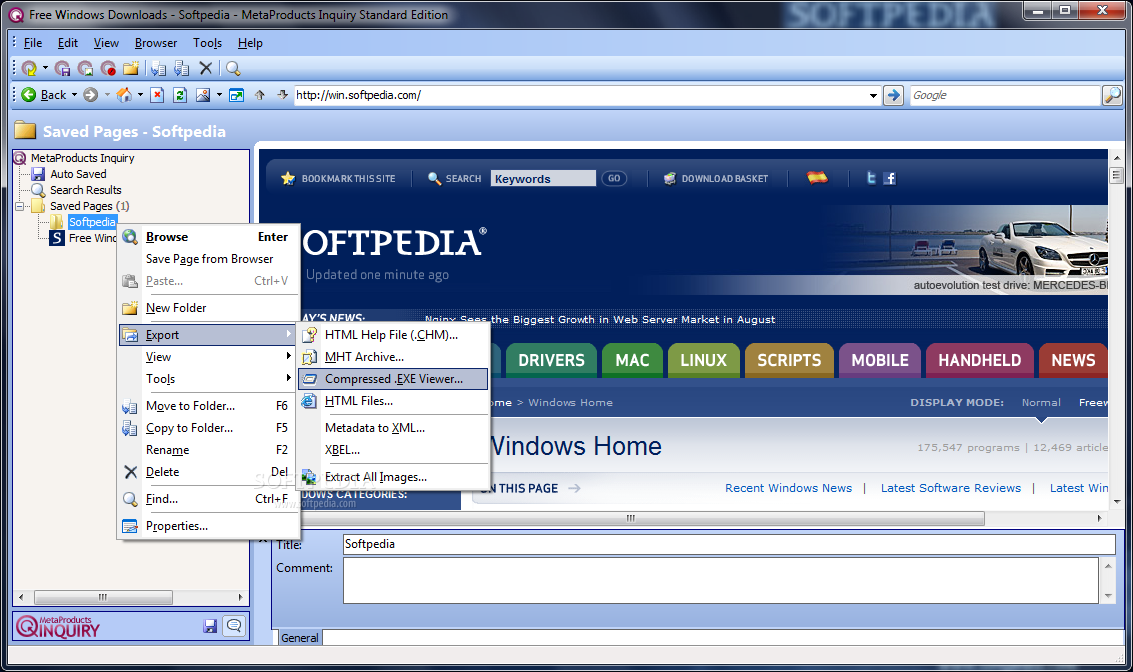Click the save-page-with-picture toolbar icon

[85, 69]
